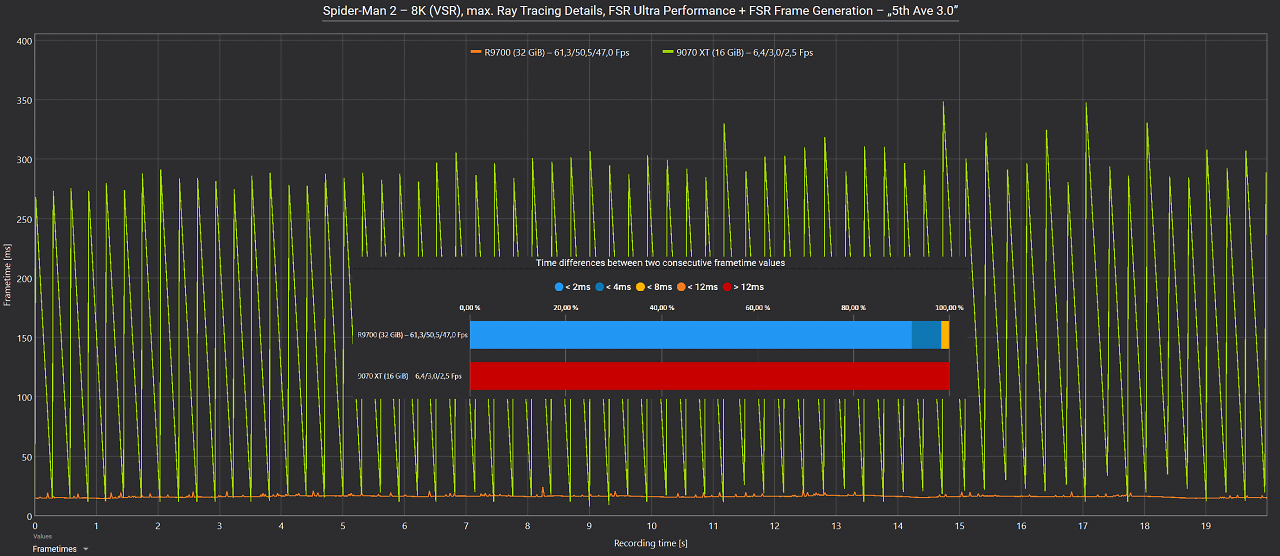
Task: Click the '80,00 %' bar chart tick
Action: [853, 308]
